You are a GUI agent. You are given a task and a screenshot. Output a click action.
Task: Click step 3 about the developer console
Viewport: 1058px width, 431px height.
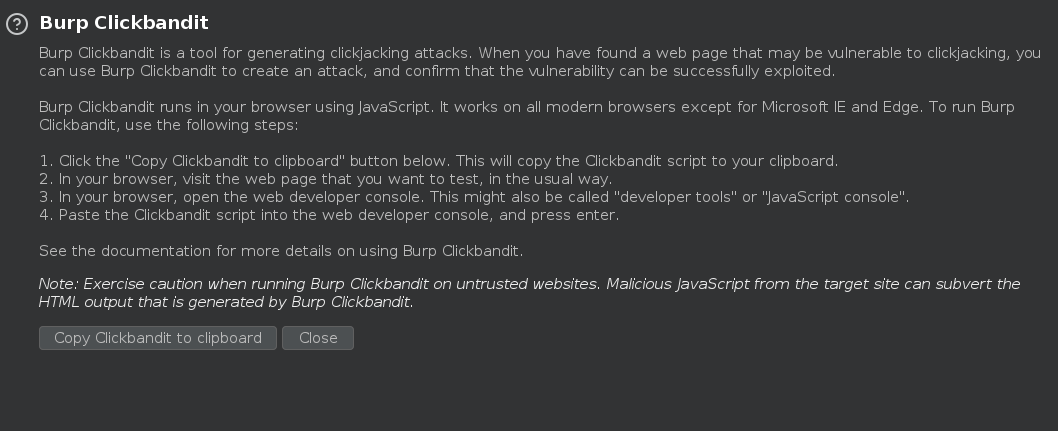474,198
